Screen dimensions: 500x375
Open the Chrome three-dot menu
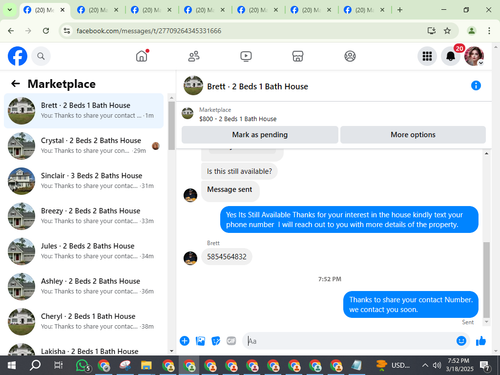click(x=489, y=31)
